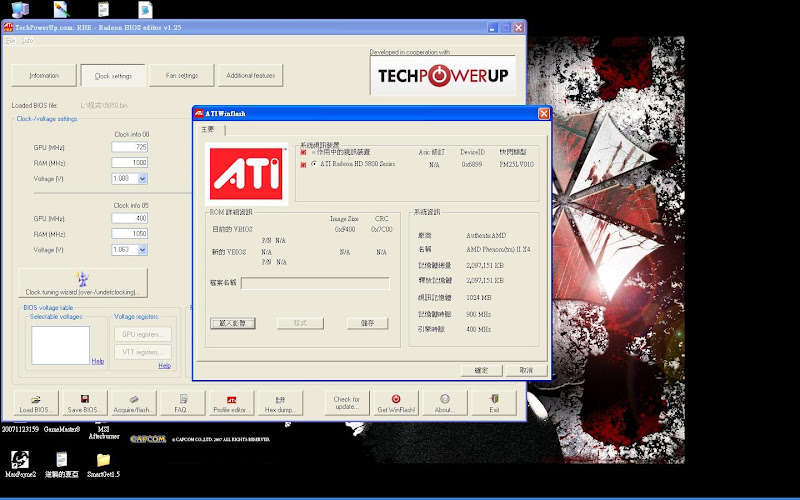The width and height of the screenshot is (800, 500).
Task: Select the 主要 tab in ATIWinflash
Action: 208,130
